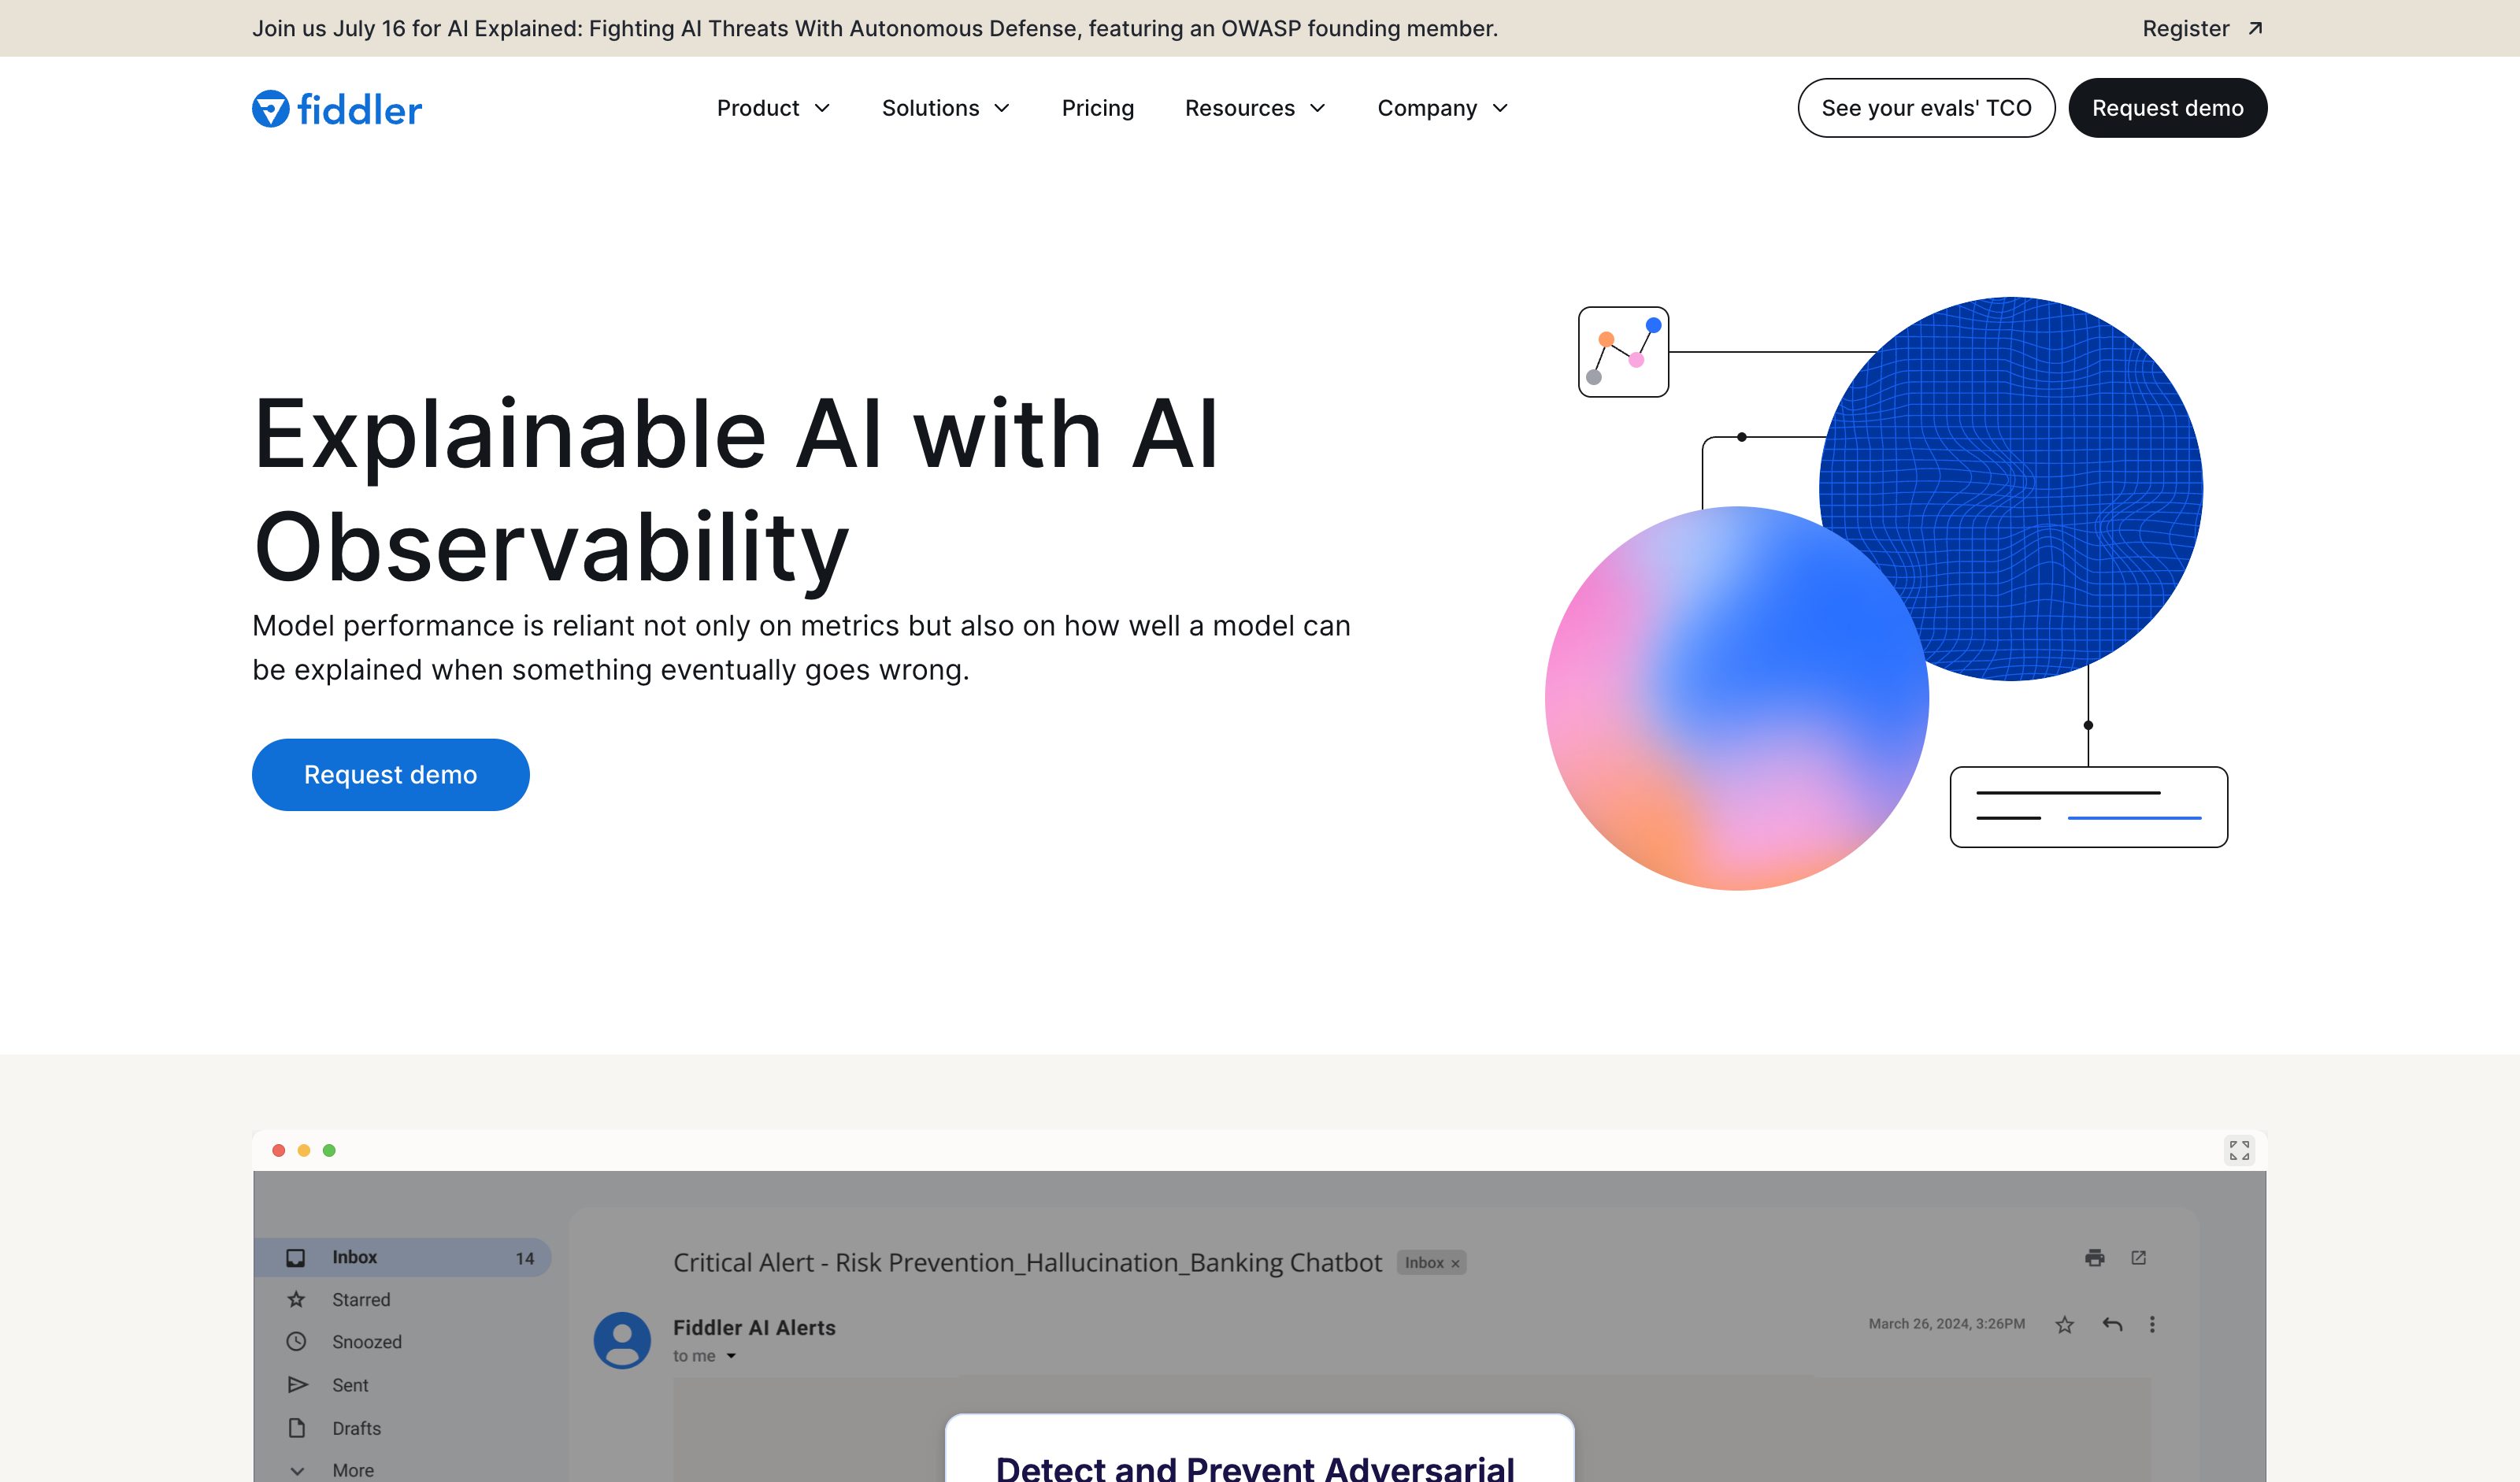This screenshot has height=1482, width=2520.
Task: Star the Fiddler AI Alerts email
Action: [2064, 1324]
